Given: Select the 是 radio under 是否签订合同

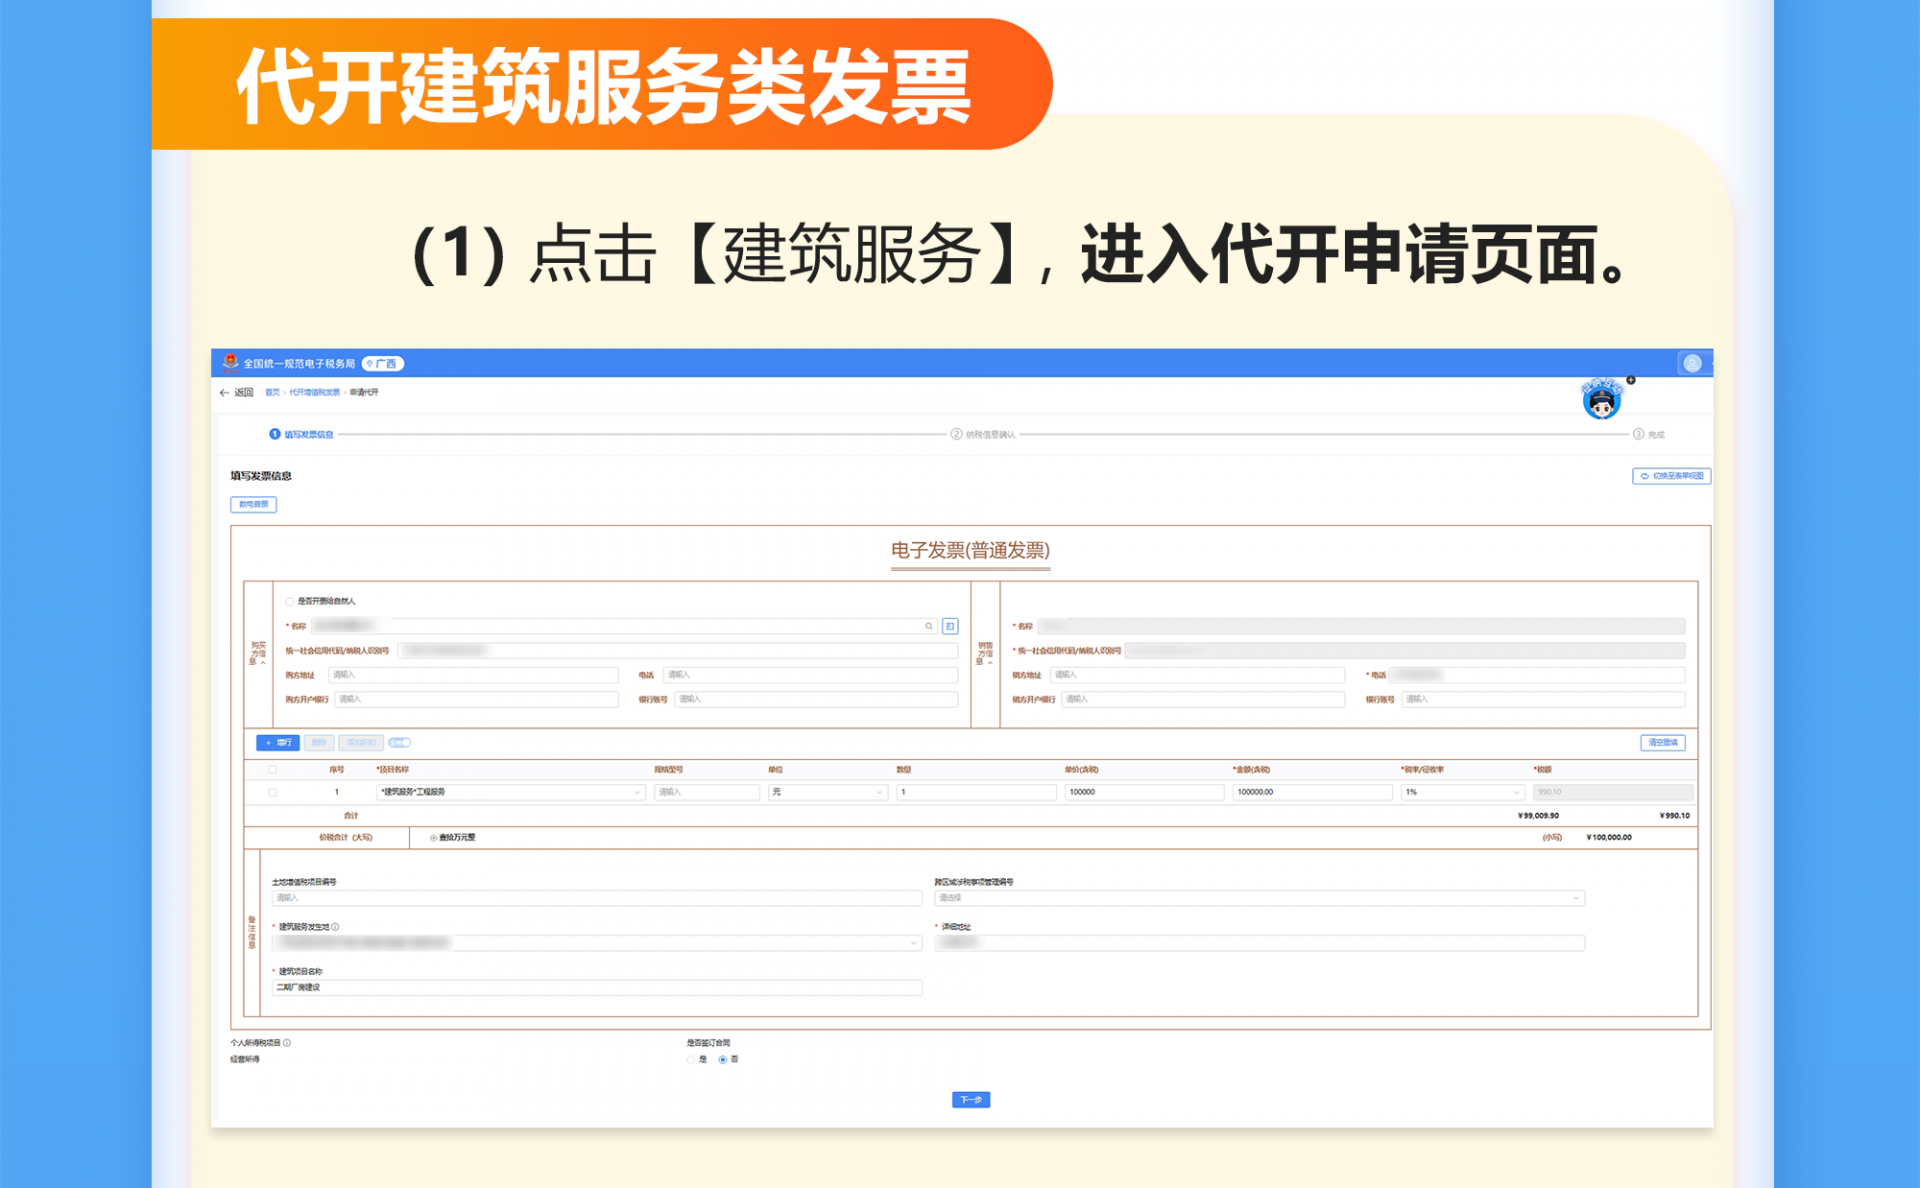Looking at the screenshot, I should click(691, 1060).
